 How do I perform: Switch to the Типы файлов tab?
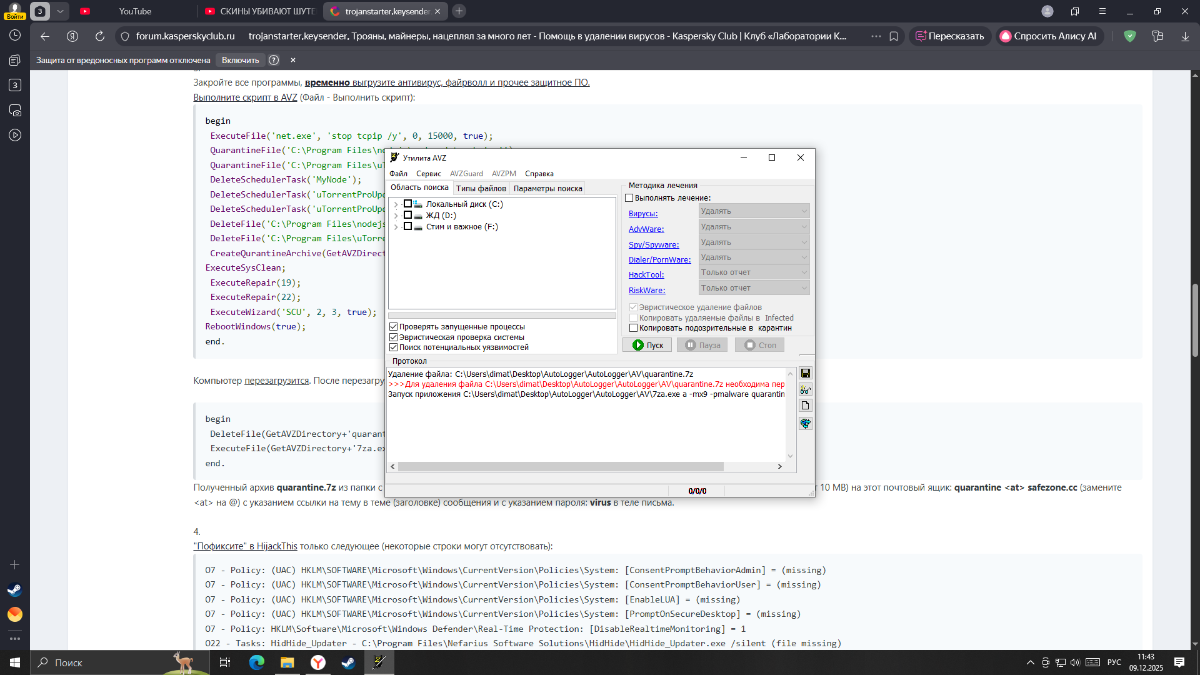(x=481, y=188)
